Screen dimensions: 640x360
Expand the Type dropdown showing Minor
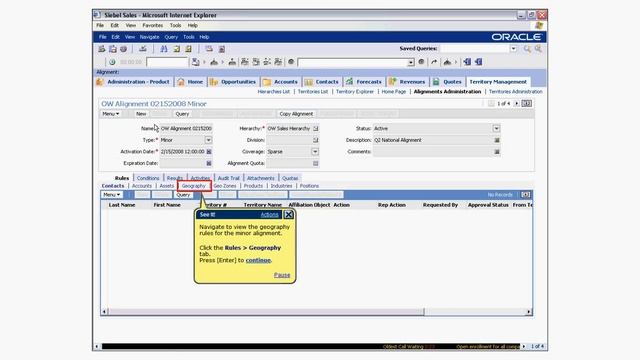[208, 140]
